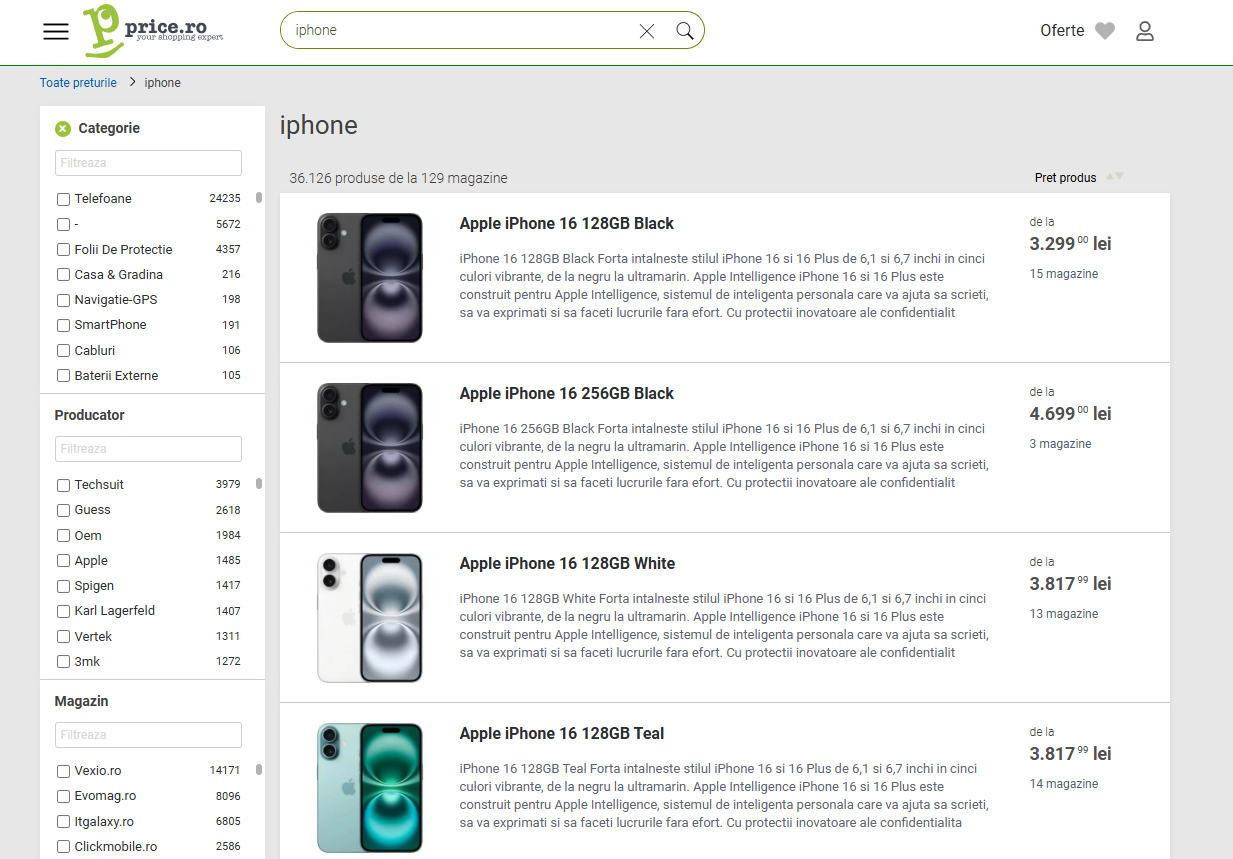Click the Categorie list scrollbar
1233x859 pixels.
pyautogui.click(x=259, y=198)
